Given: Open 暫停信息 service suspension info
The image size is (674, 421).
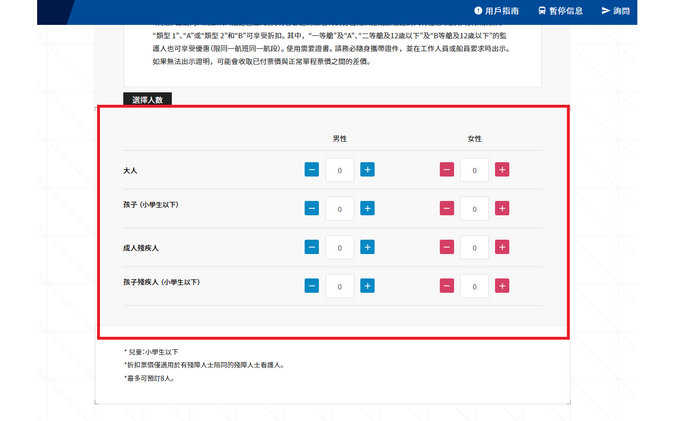Looking at the screenshot, I should 560,11.
